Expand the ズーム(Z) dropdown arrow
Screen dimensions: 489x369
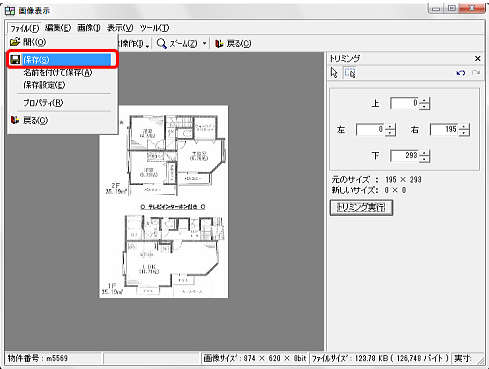click(x=204, y=44)
